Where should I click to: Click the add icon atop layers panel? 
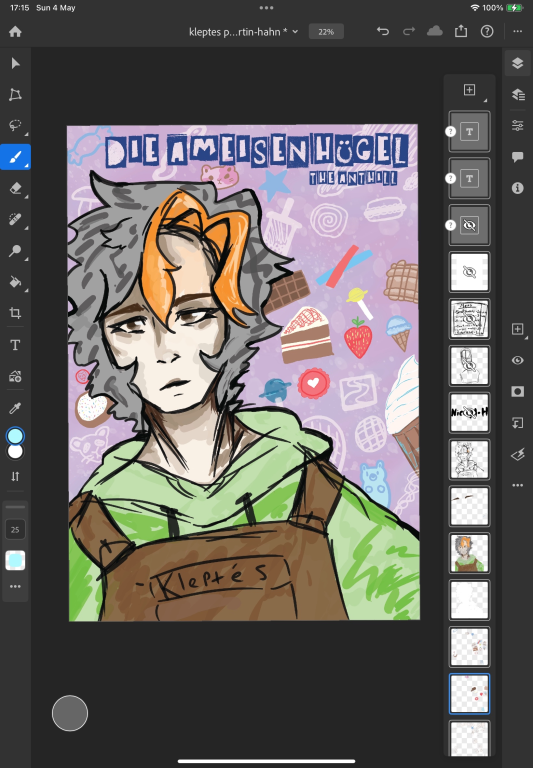pyautogui.click(x=469, y=90)
